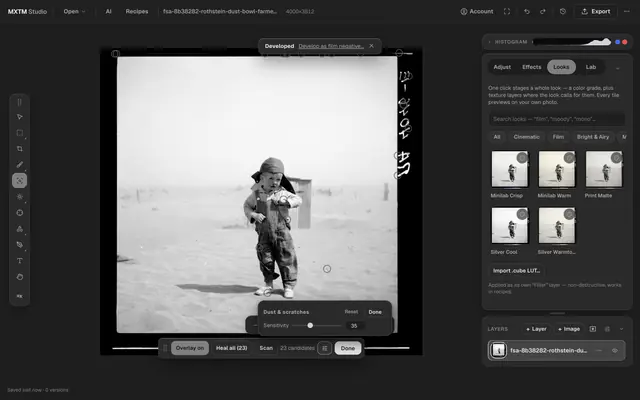Select the Text tool

click(x=20, y=260)
